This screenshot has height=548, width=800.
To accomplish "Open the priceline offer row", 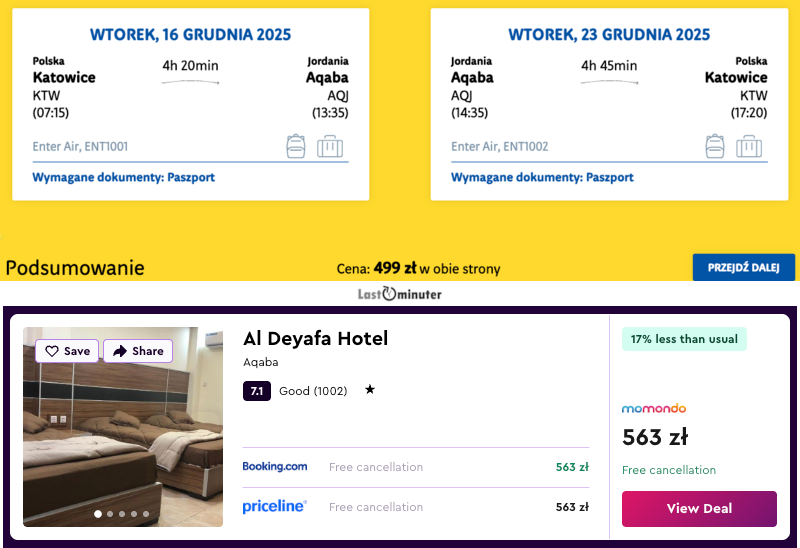I will [415, 507].
